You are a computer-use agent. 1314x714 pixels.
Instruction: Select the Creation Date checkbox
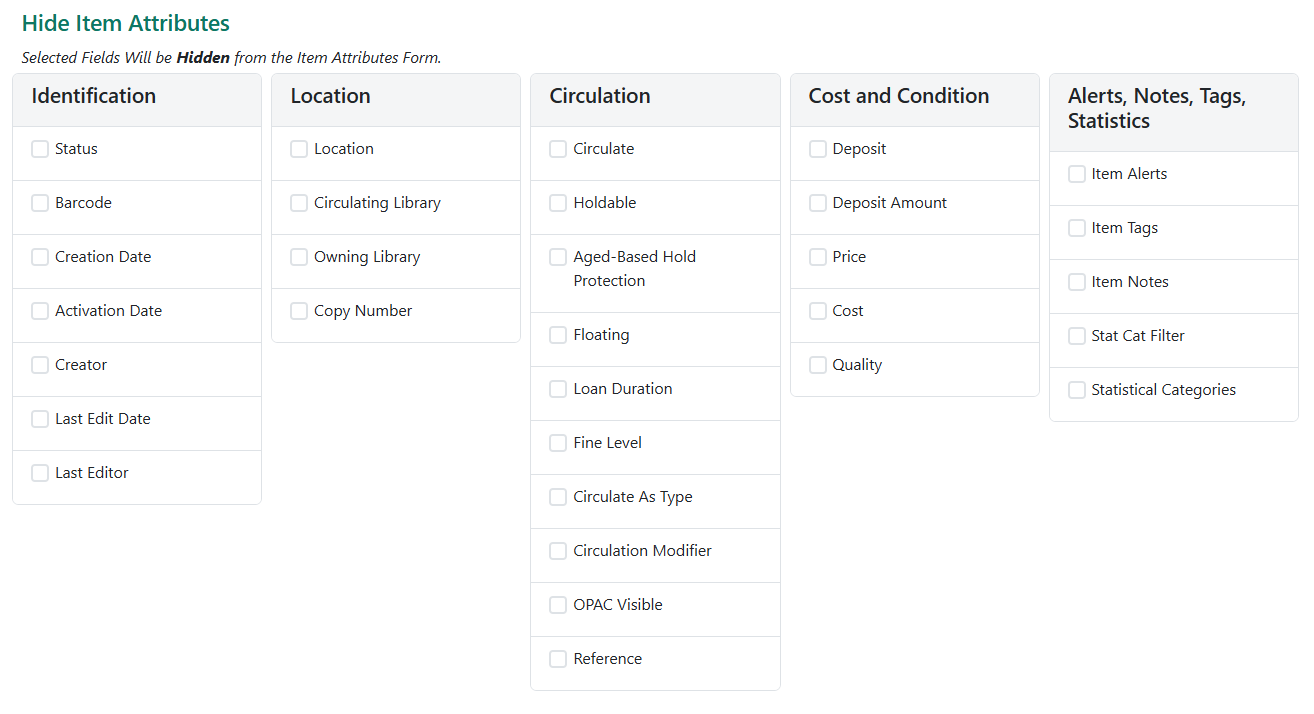tap(40, 256)
